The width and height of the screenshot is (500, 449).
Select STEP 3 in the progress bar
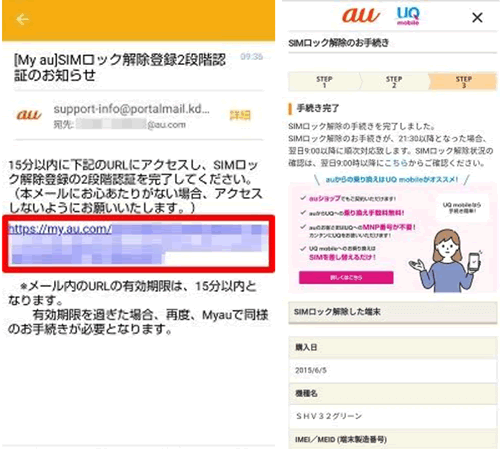463,82
